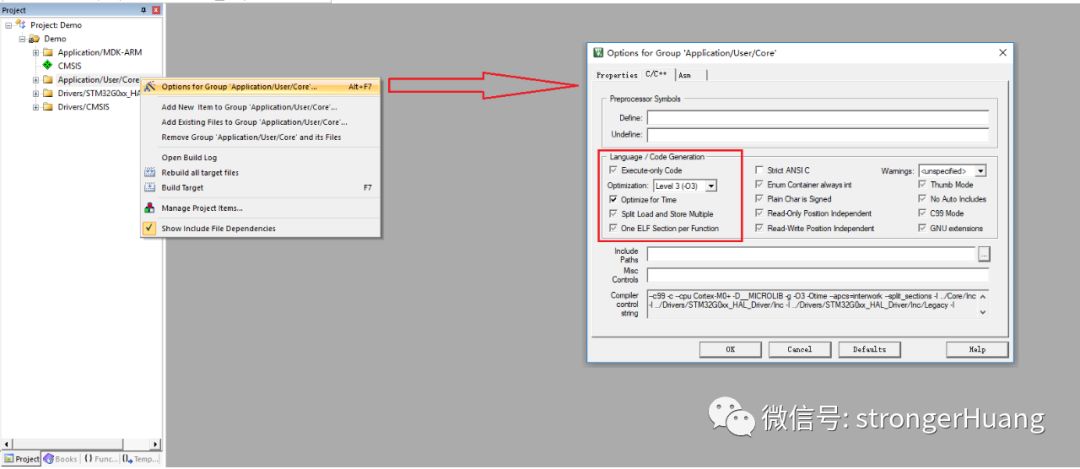Screen dimensions: 1080x469
Task: Toggle the No Auto Includes checkbox
Action: tap(923, 199)
